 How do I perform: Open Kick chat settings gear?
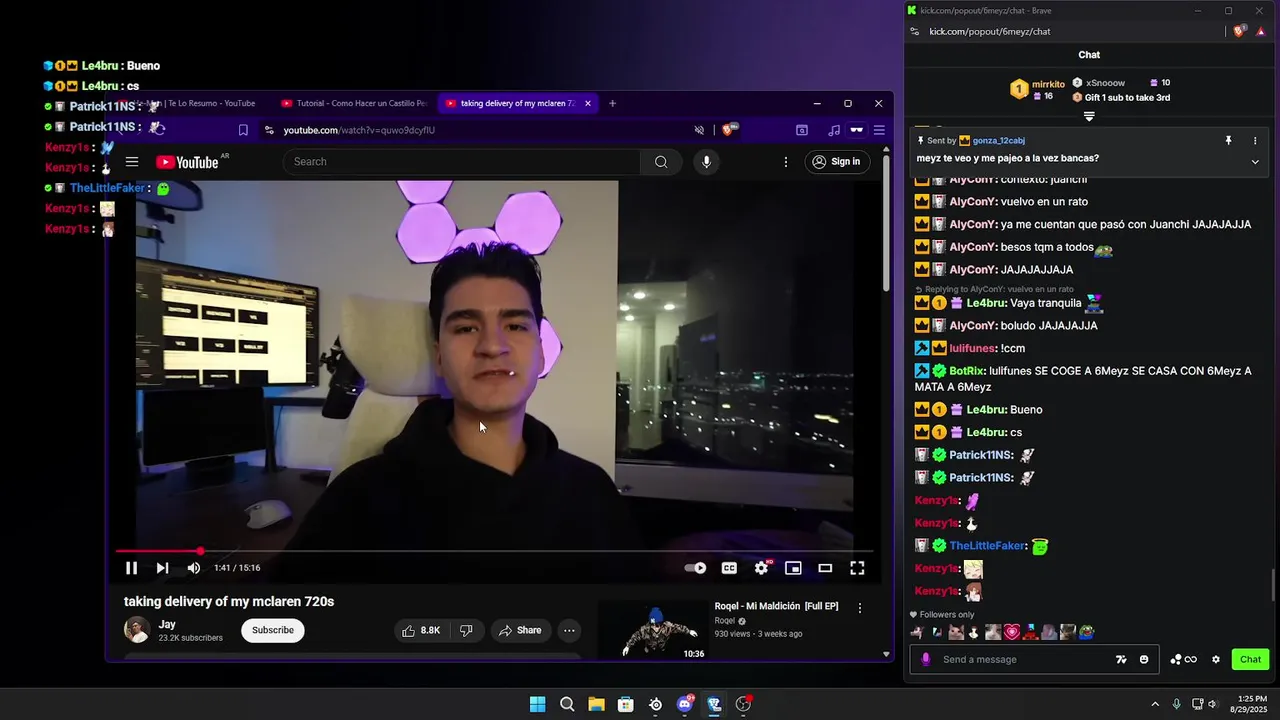tap(1216, 659)
